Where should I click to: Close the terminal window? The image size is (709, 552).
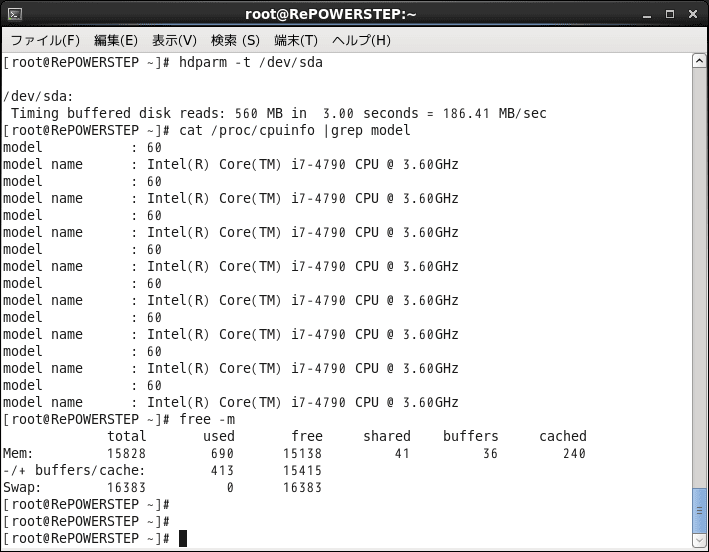tap(693, 14)
